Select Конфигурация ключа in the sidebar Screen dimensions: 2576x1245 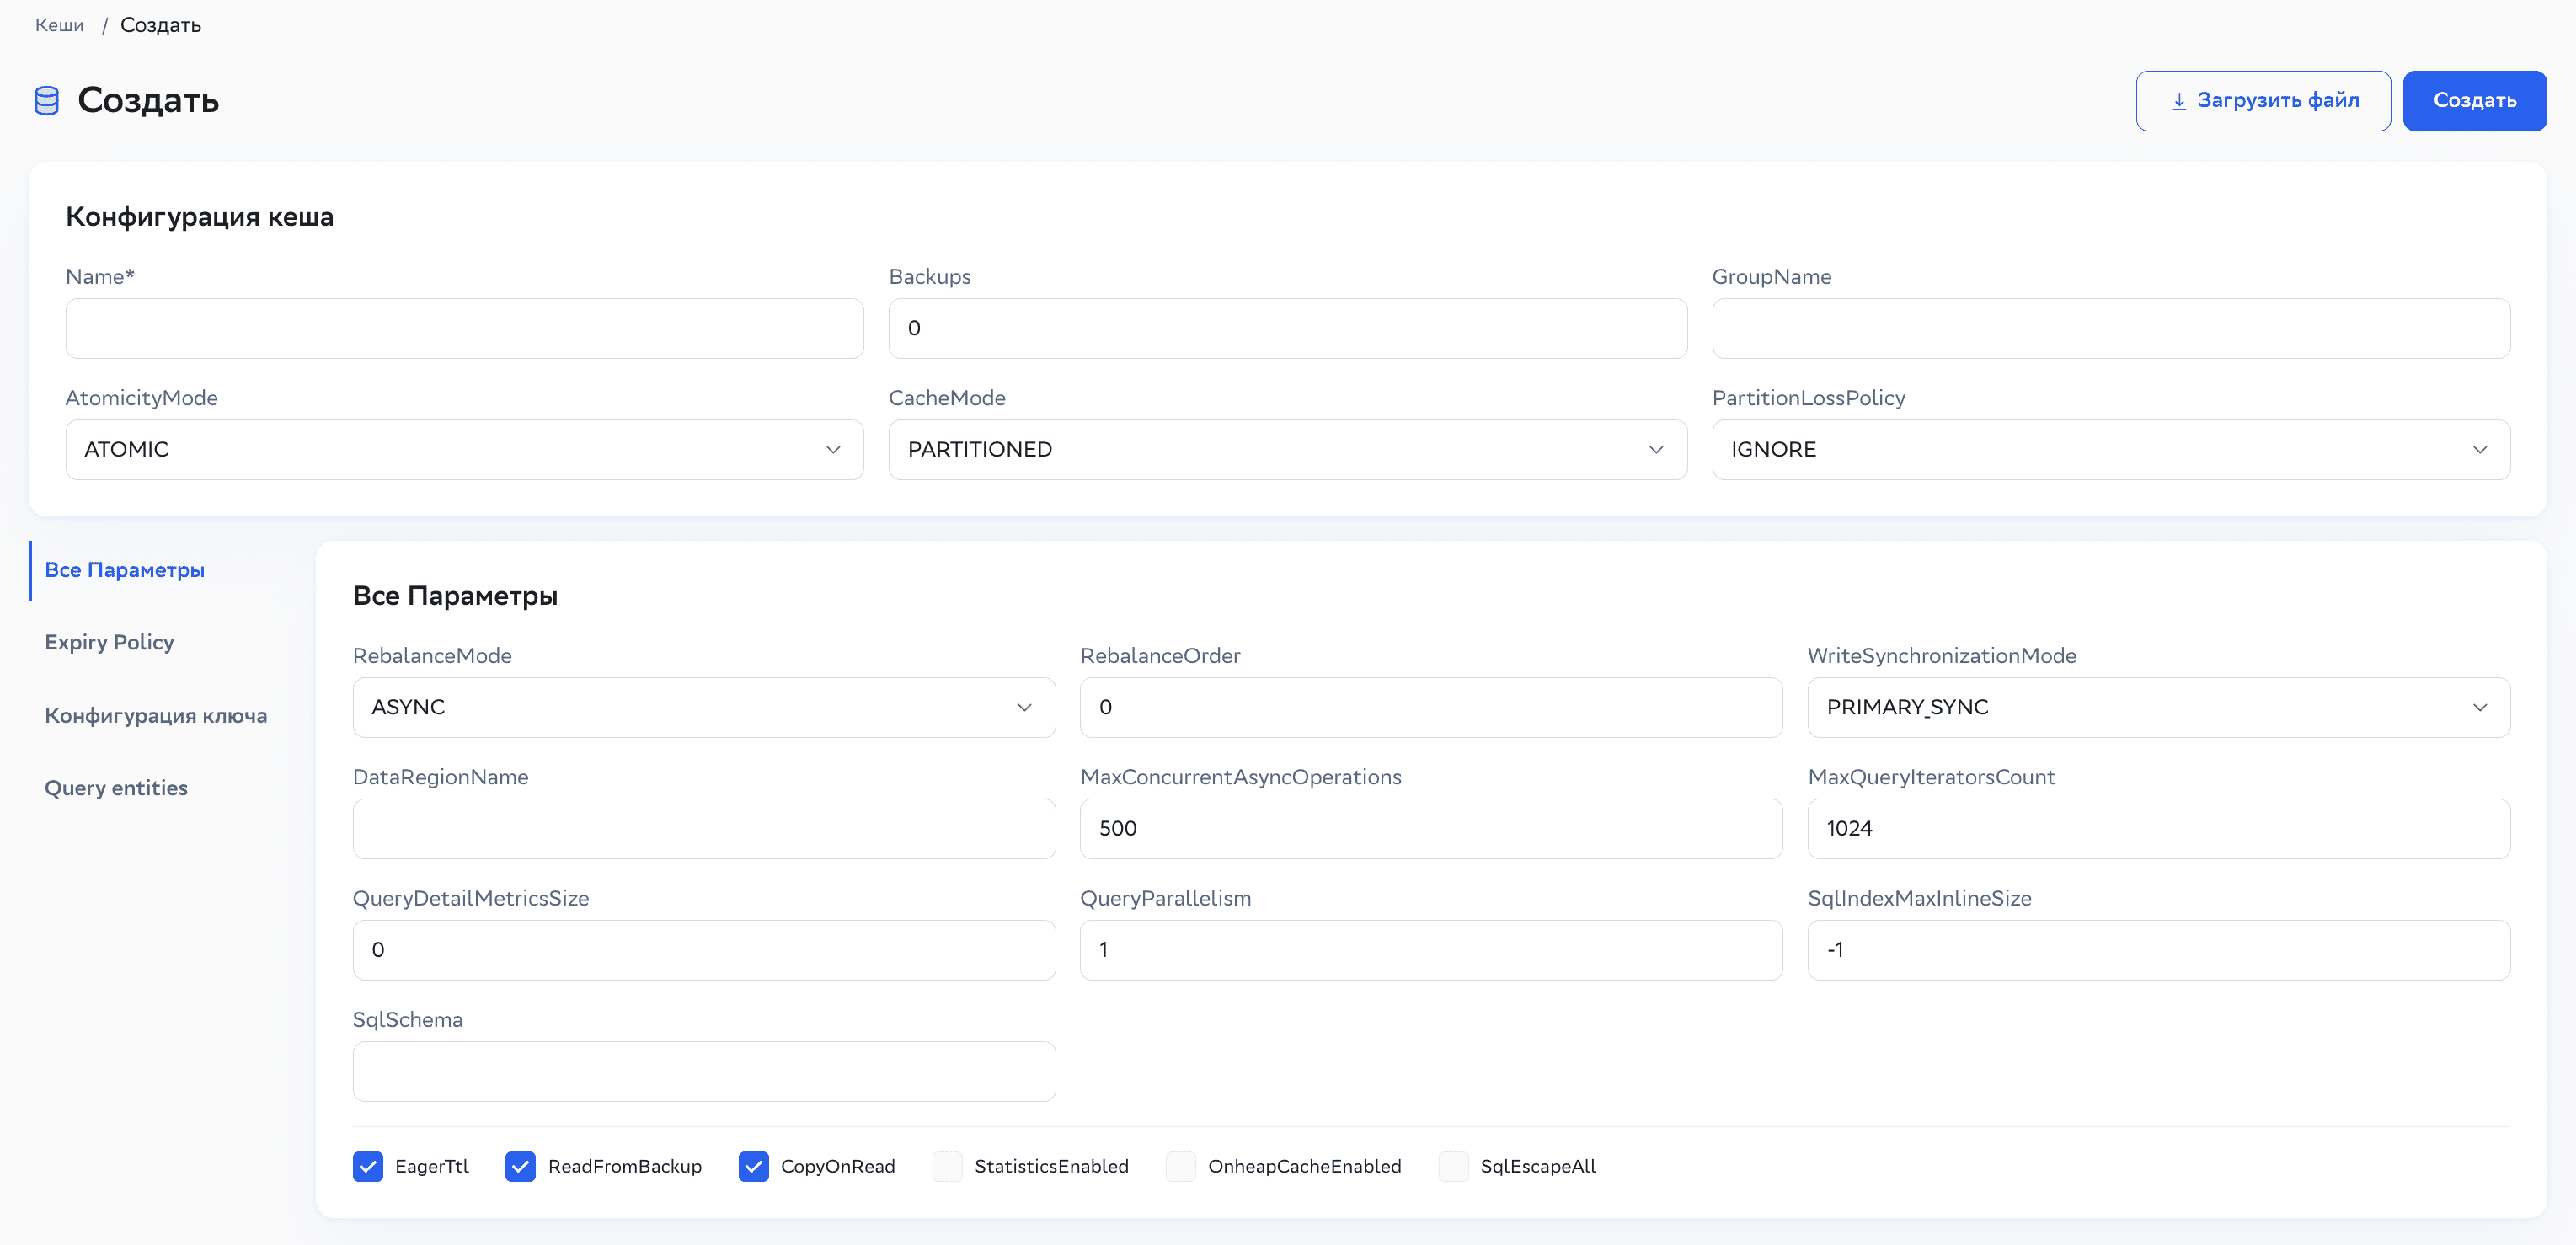[x=155, y=715]
